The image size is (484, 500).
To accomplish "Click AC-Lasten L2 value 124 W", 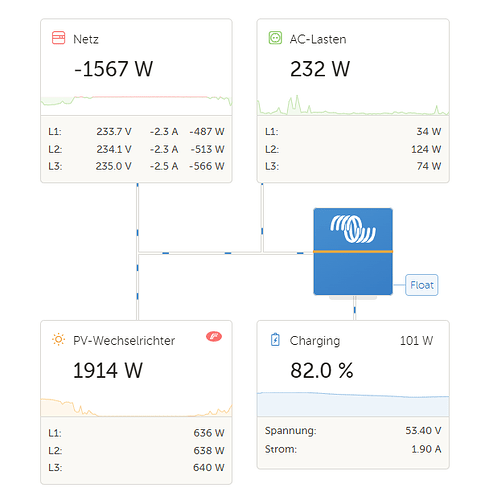I will [x=426, y=149].
